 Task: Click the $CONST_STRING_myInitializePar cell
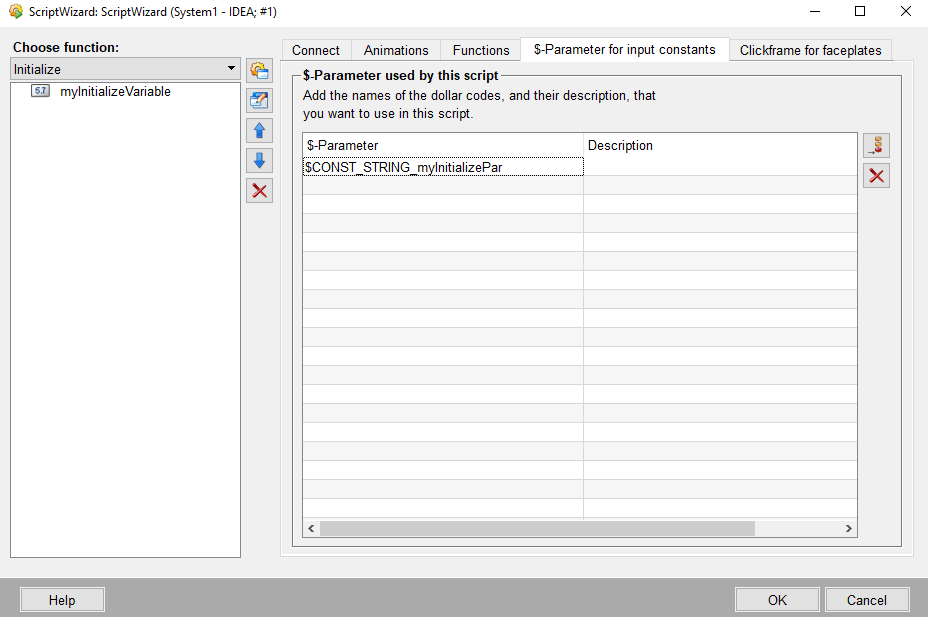(x=442, y=167)
